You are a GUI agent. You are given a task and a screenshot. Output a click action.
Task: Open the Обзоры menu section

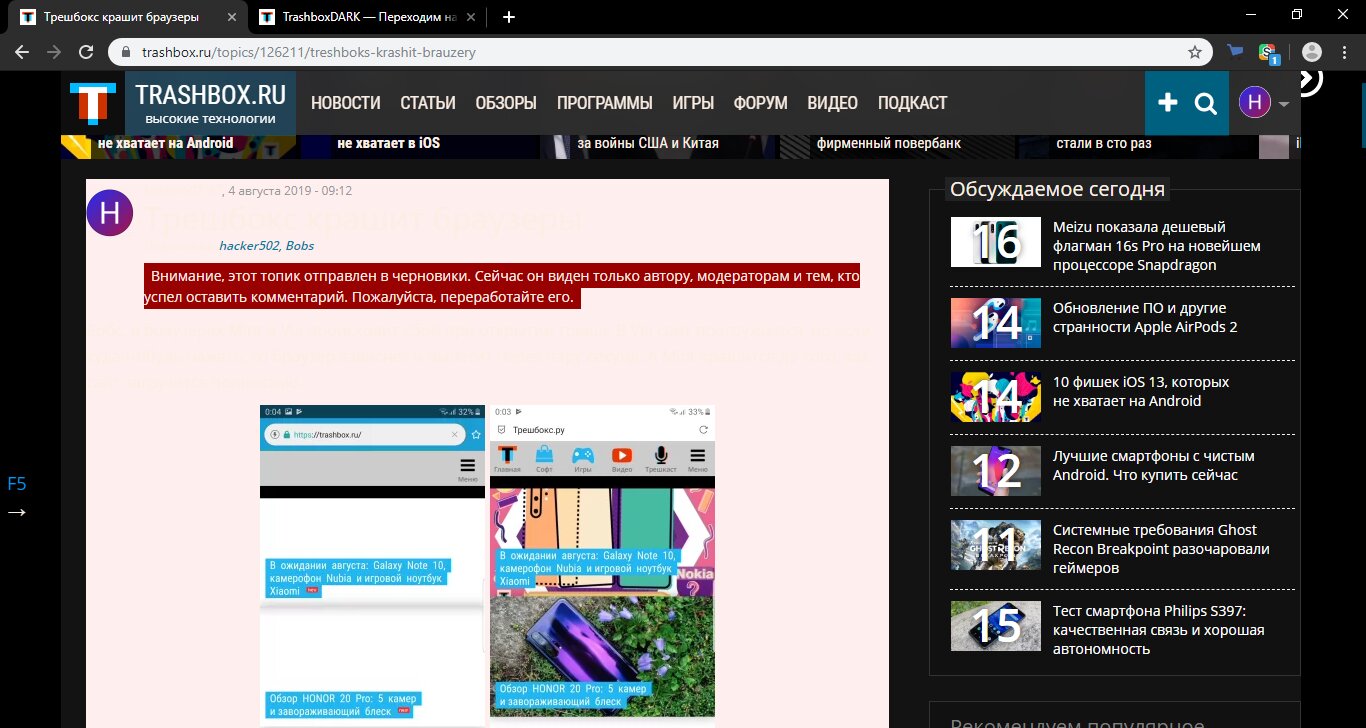click(506, 103)
